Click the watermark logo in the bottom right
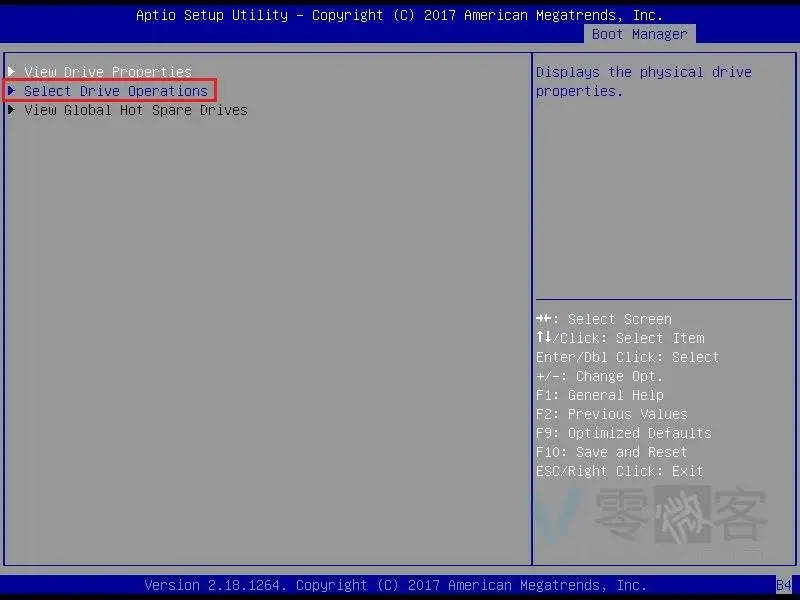 pyautogui.click(x=660, y=518)
